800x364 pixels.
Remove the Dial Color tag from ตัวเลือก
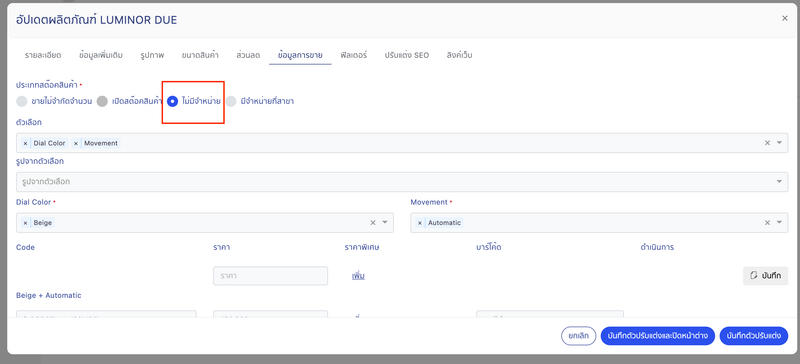coord(25,143)
